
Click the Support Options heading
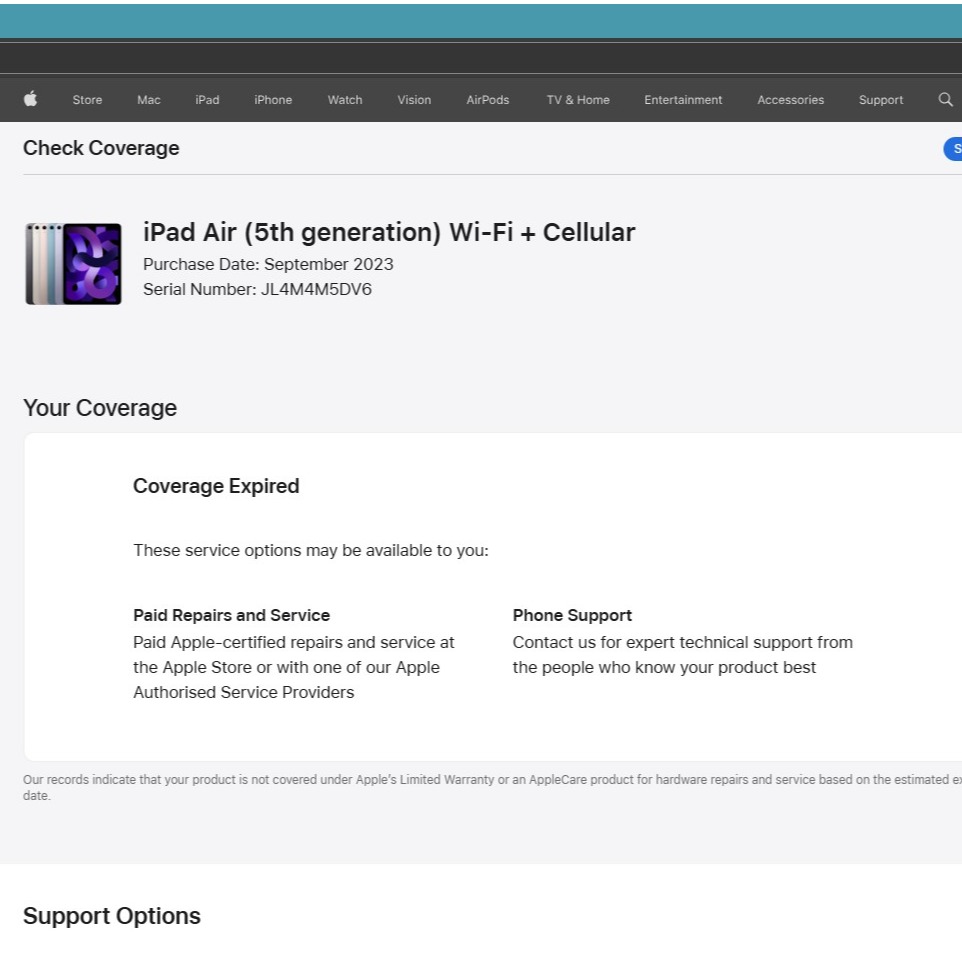112,916
